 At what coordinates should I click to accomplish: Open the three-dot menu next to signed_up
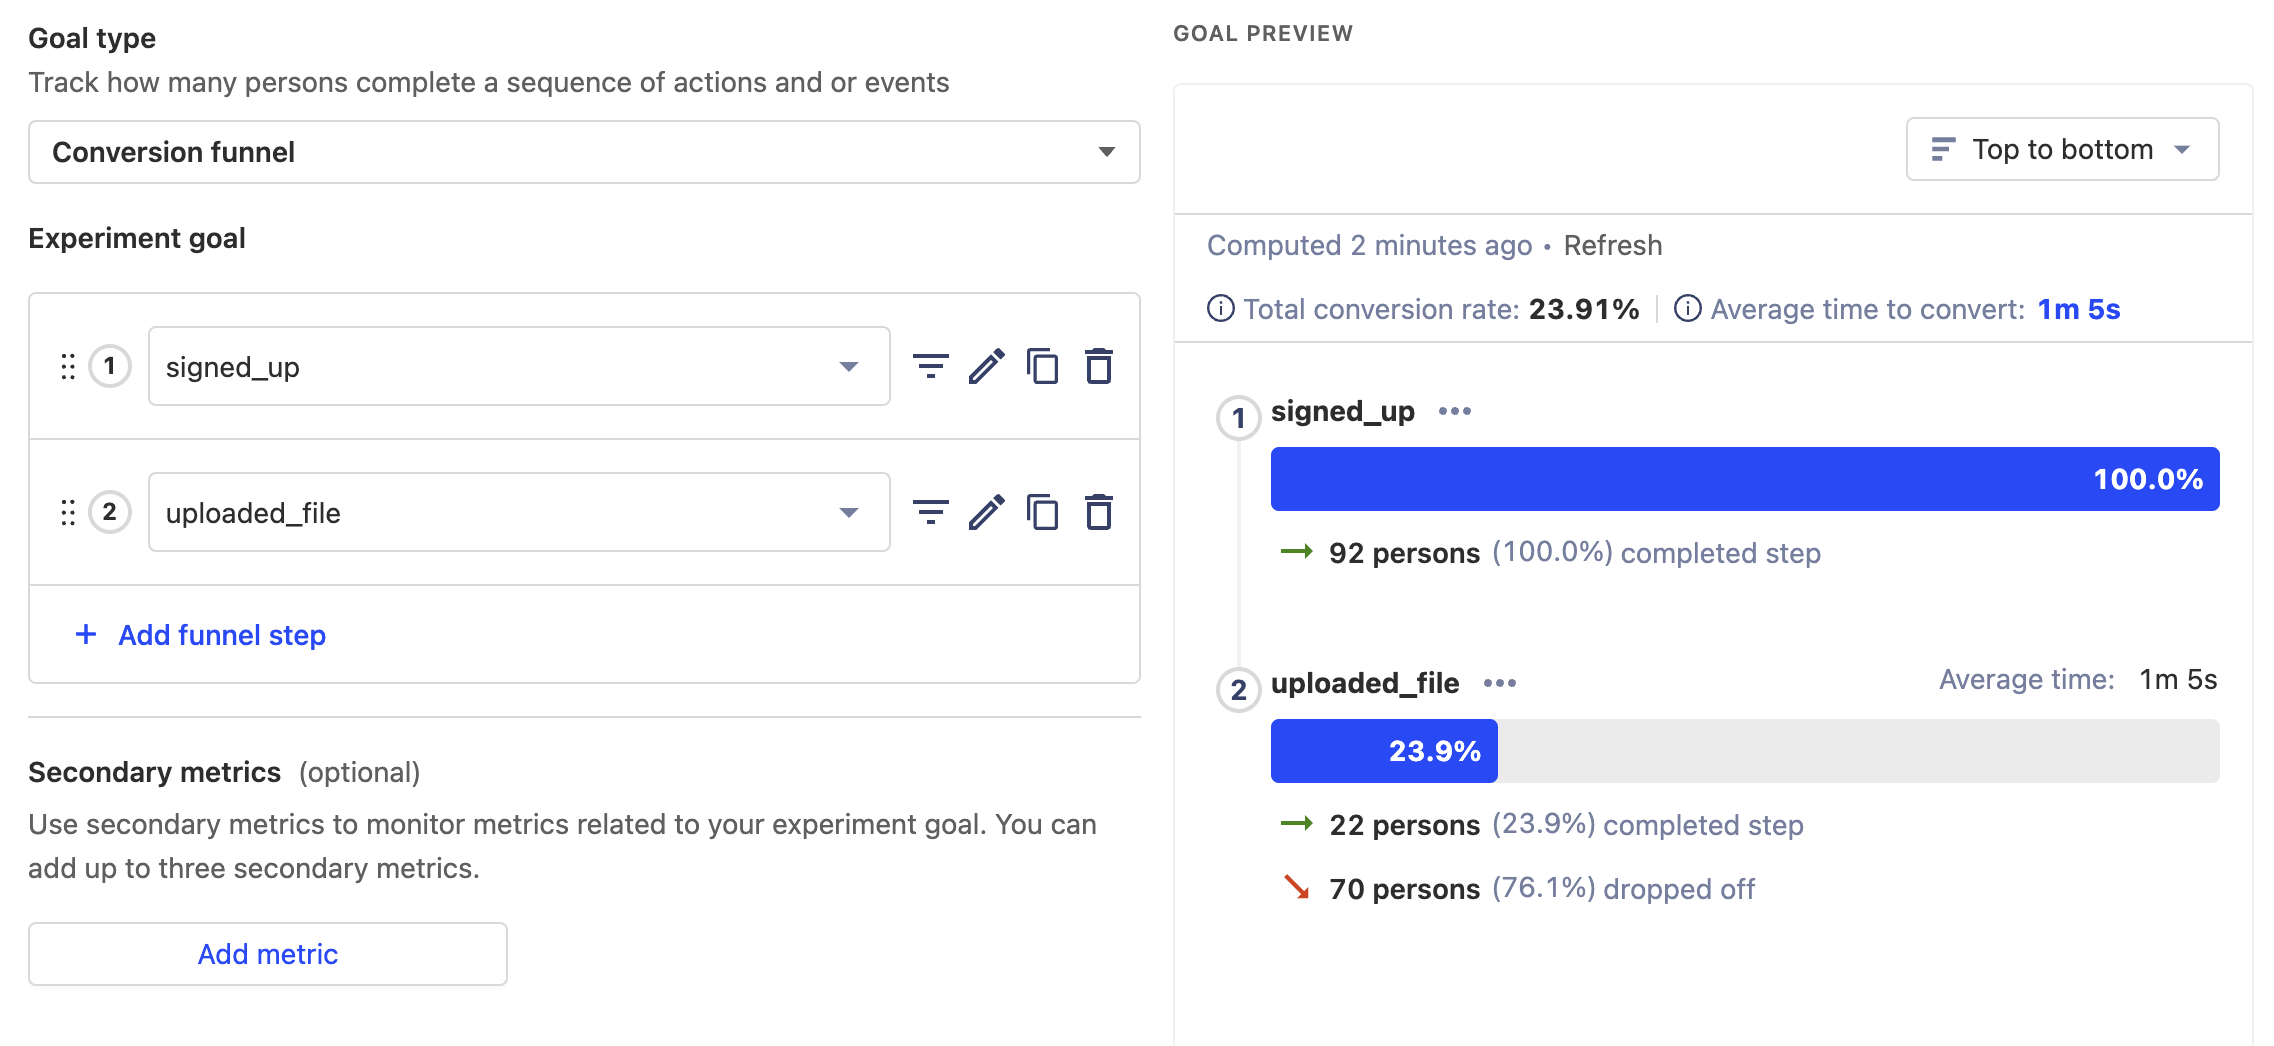coord(1456,410)
